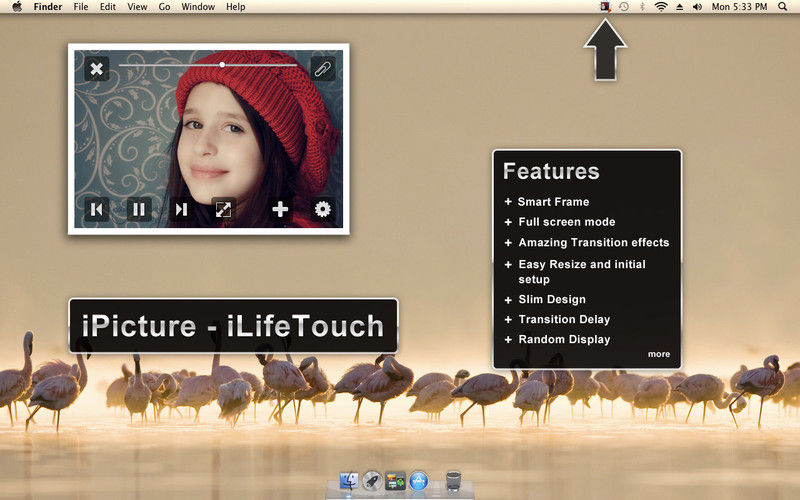Skip to the next photo
This screenshot has height=500, width=800.
(181, 209)
